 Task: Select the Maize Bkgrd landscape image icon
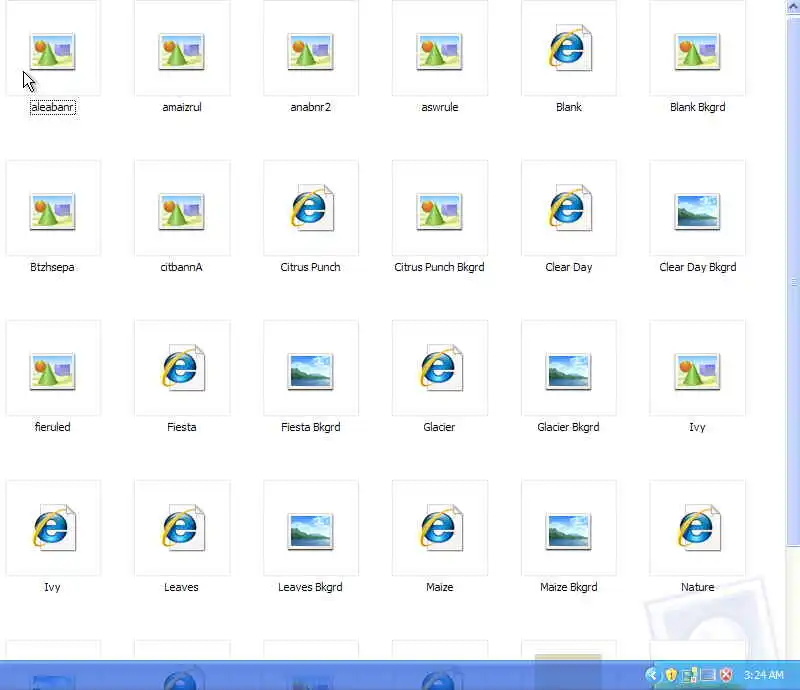tap(568, 531)
